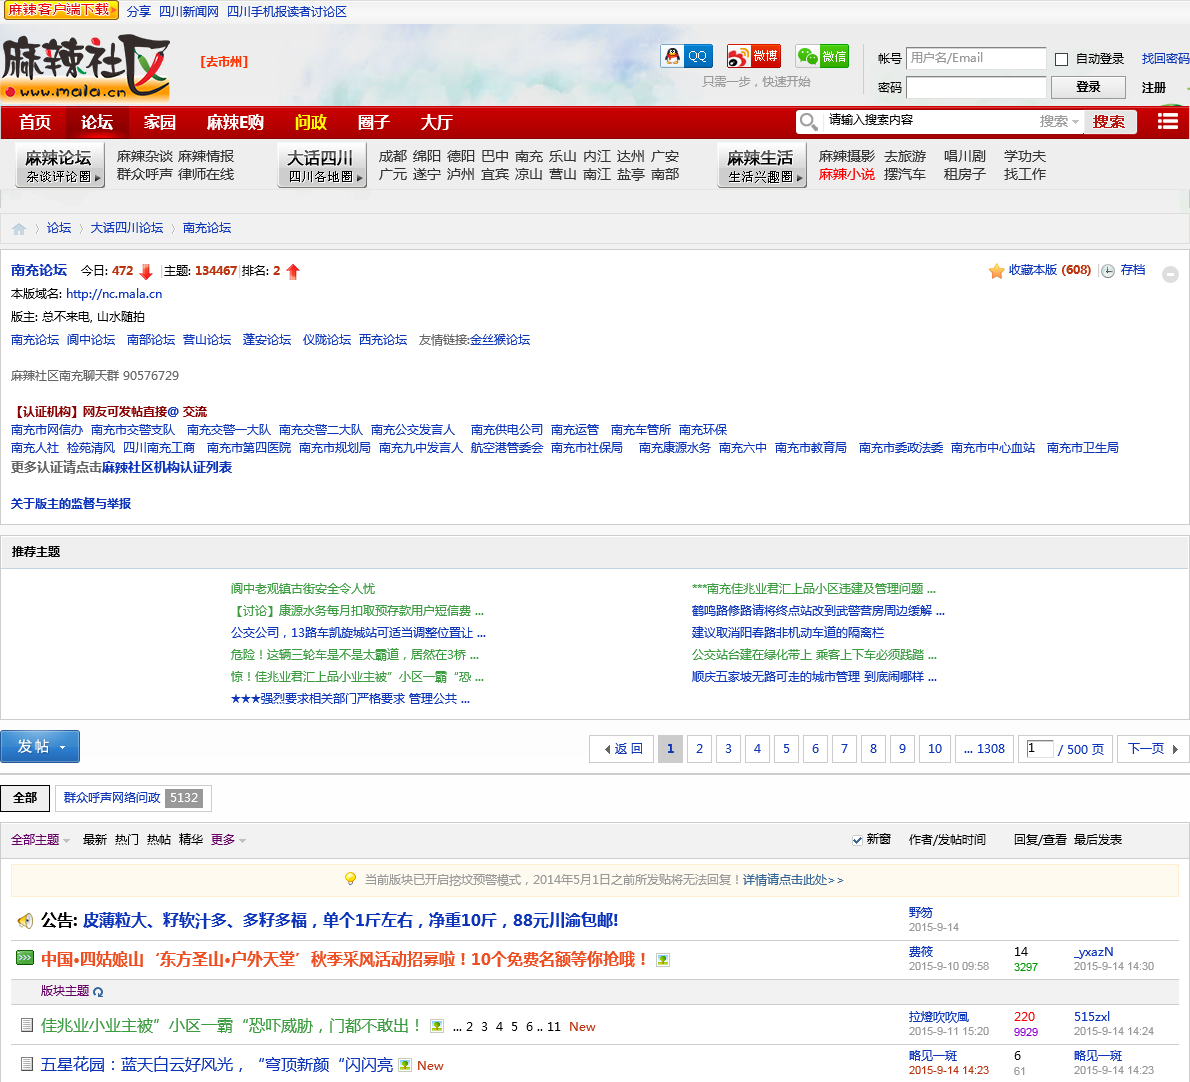Open the 发帖 new post button

[40, 747]
